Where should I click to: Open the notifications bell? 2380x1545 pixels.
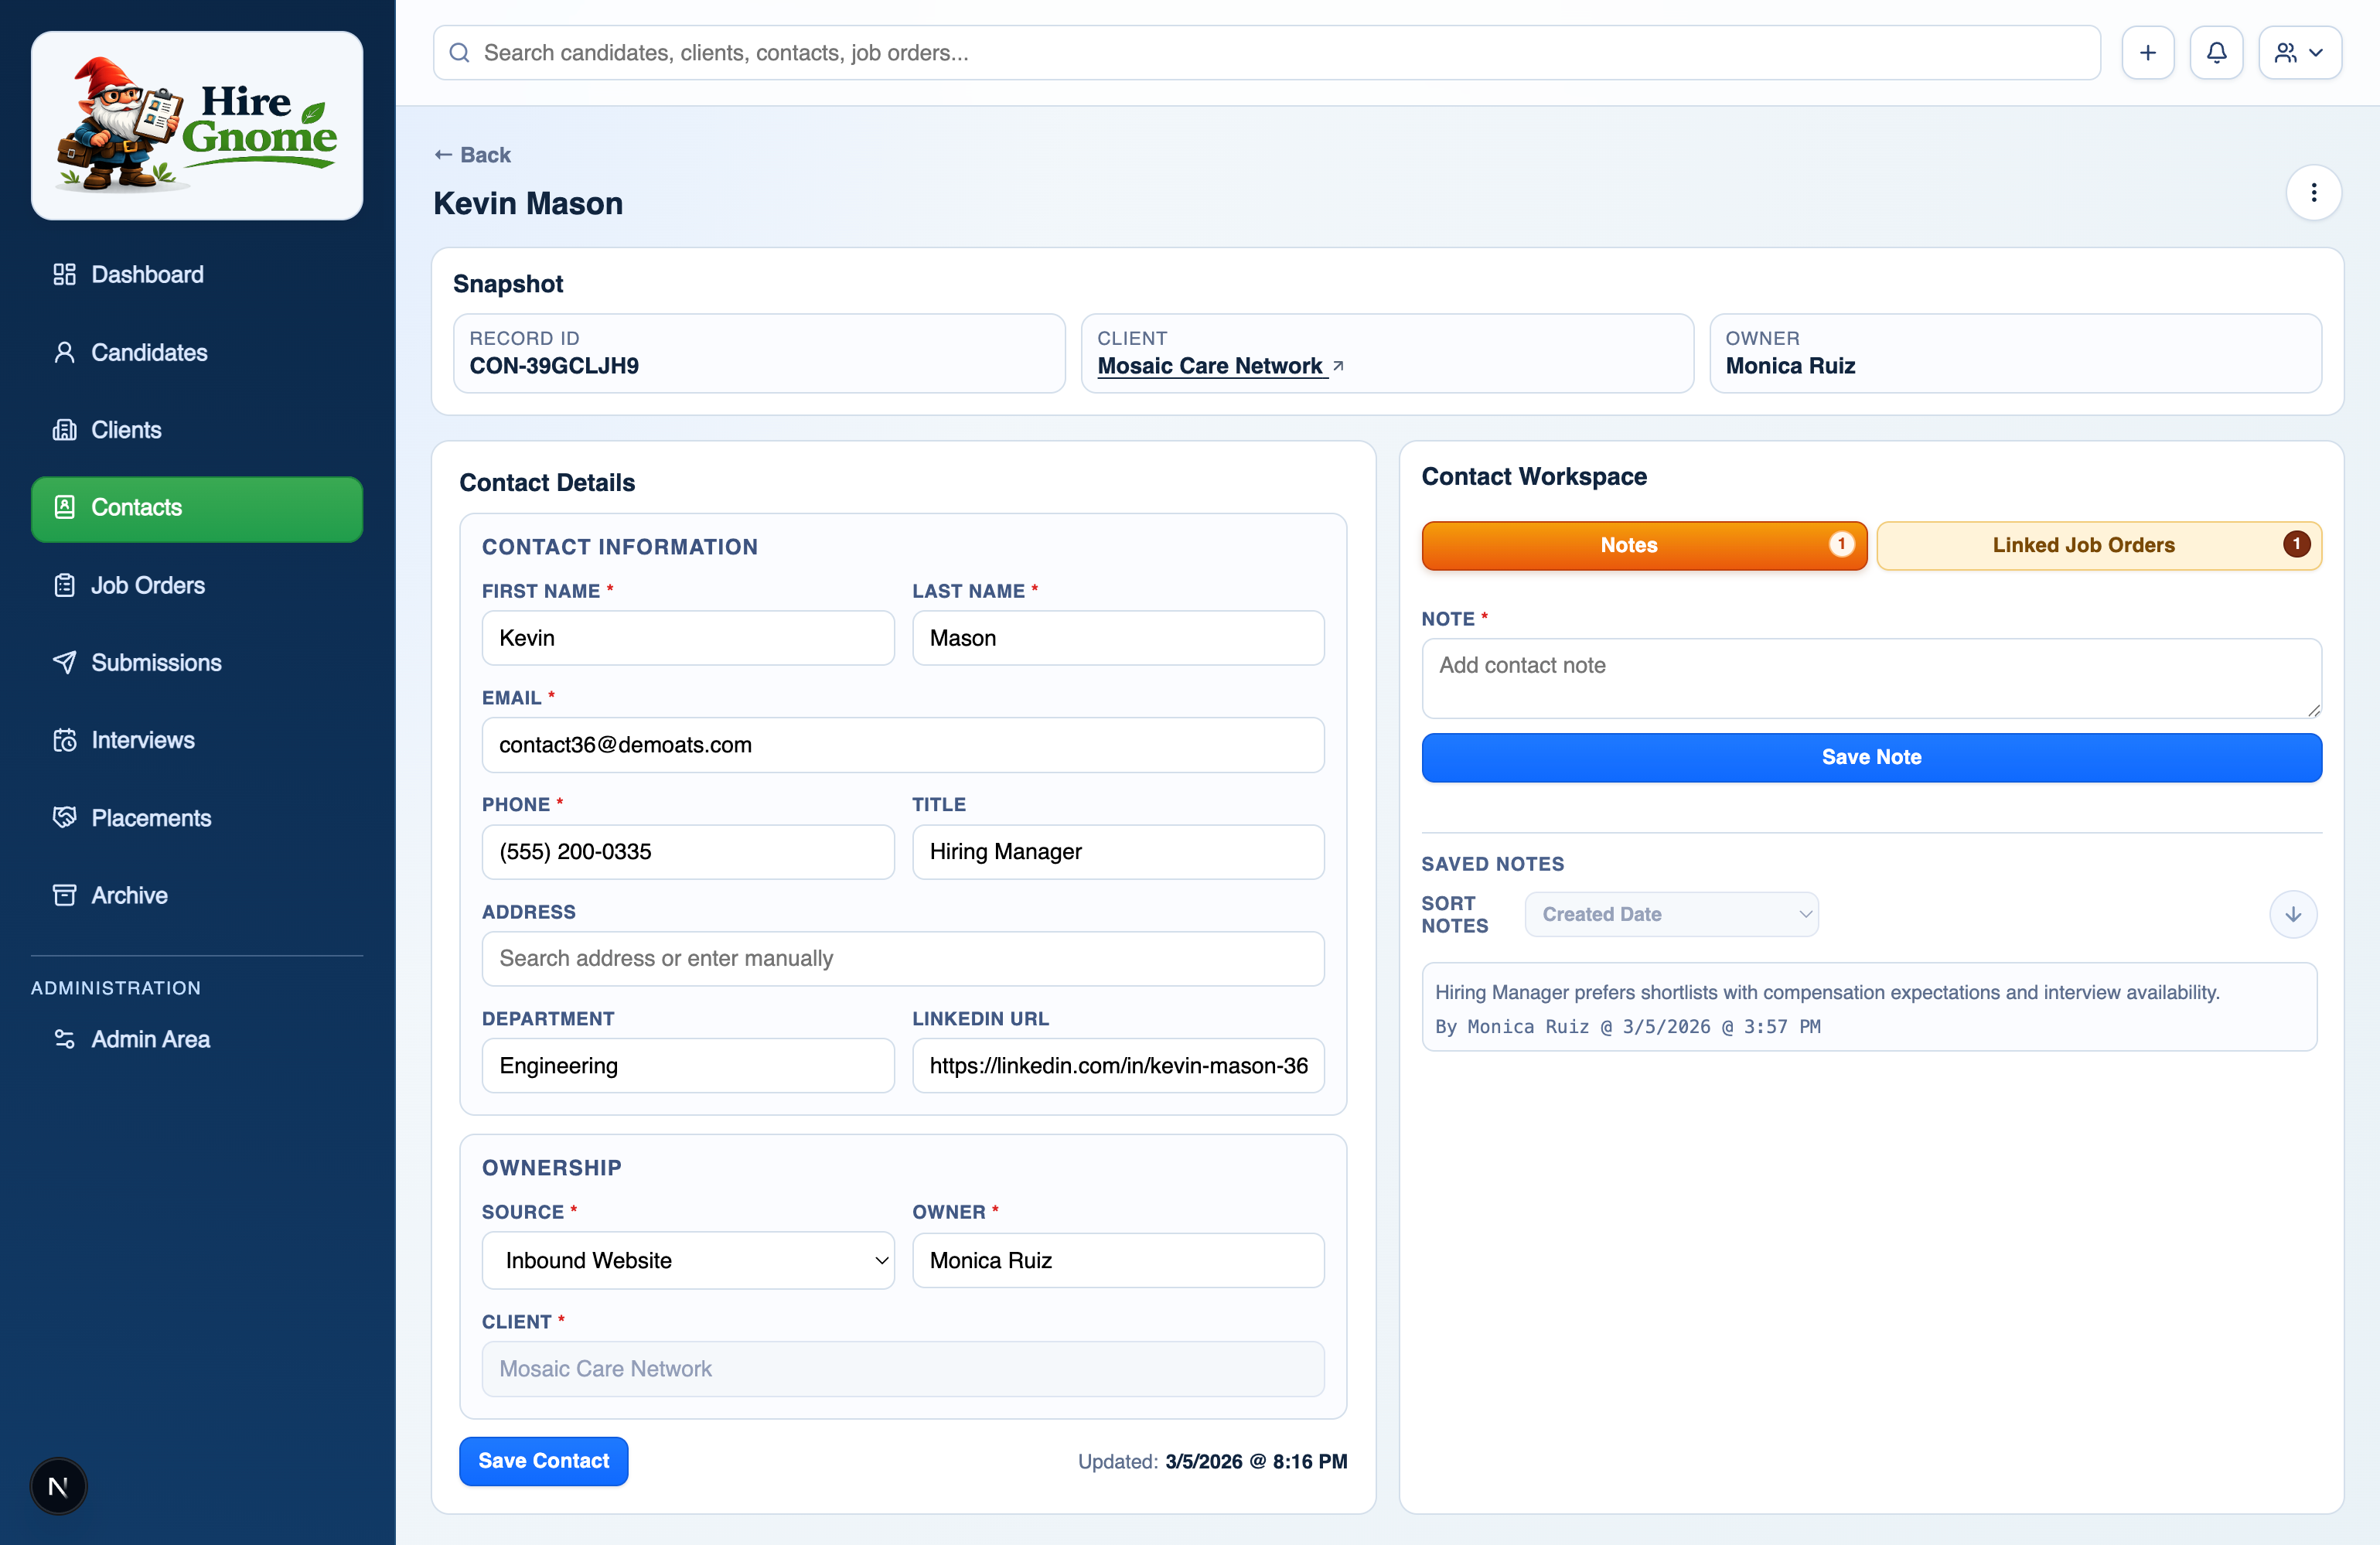tap(2216, 53)
